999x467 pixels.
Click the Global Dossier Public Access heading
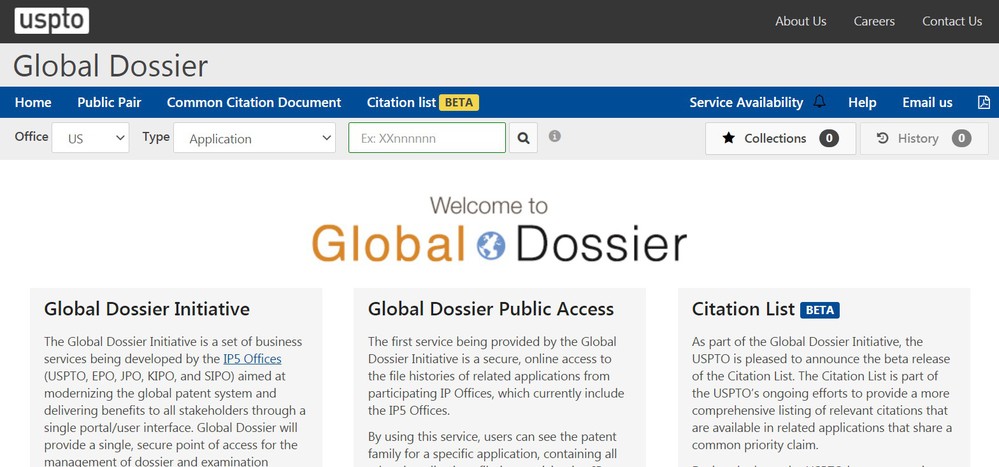click(491, 309)
